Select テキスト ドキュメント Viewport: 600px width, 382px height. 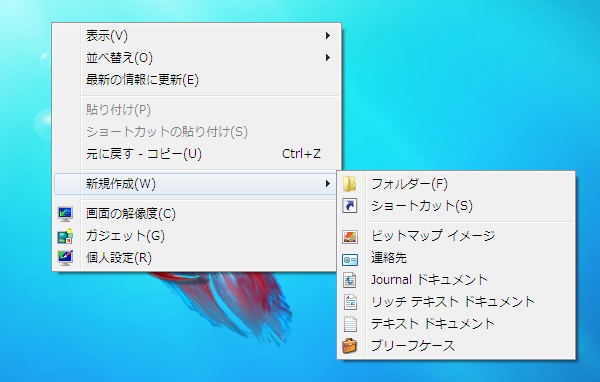point(456,324)
